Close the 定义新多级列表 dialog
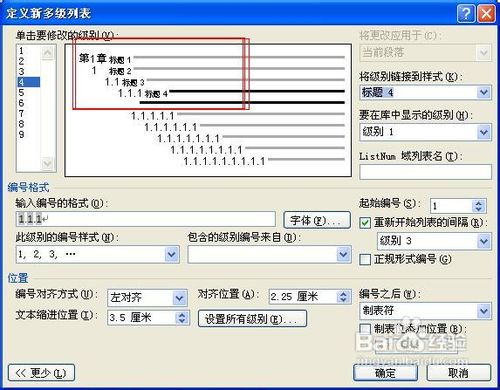The width and height of the screenshot is (500, 390). (486, 14)
